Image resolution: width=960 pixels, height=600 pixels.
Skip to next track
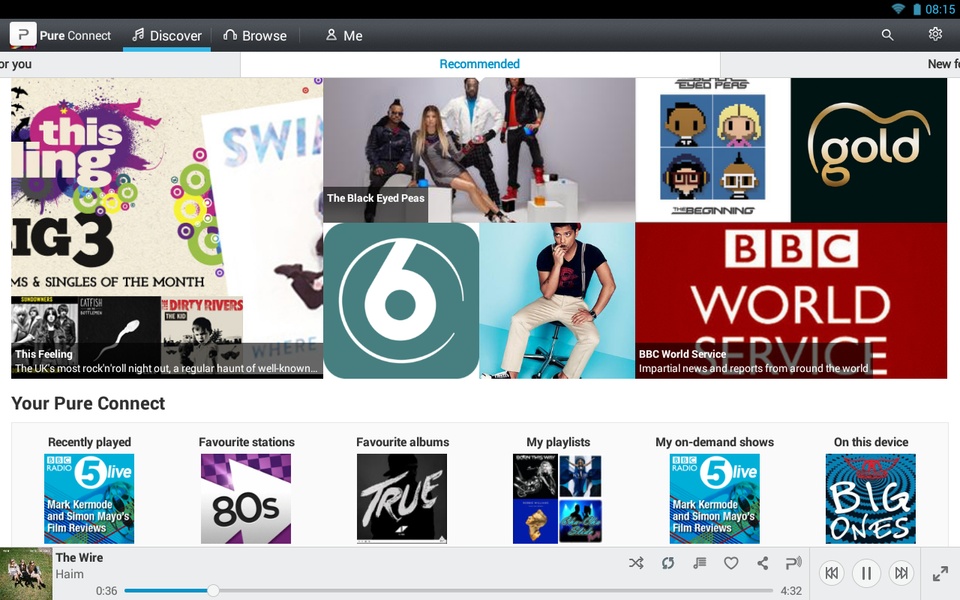[901, 573]
